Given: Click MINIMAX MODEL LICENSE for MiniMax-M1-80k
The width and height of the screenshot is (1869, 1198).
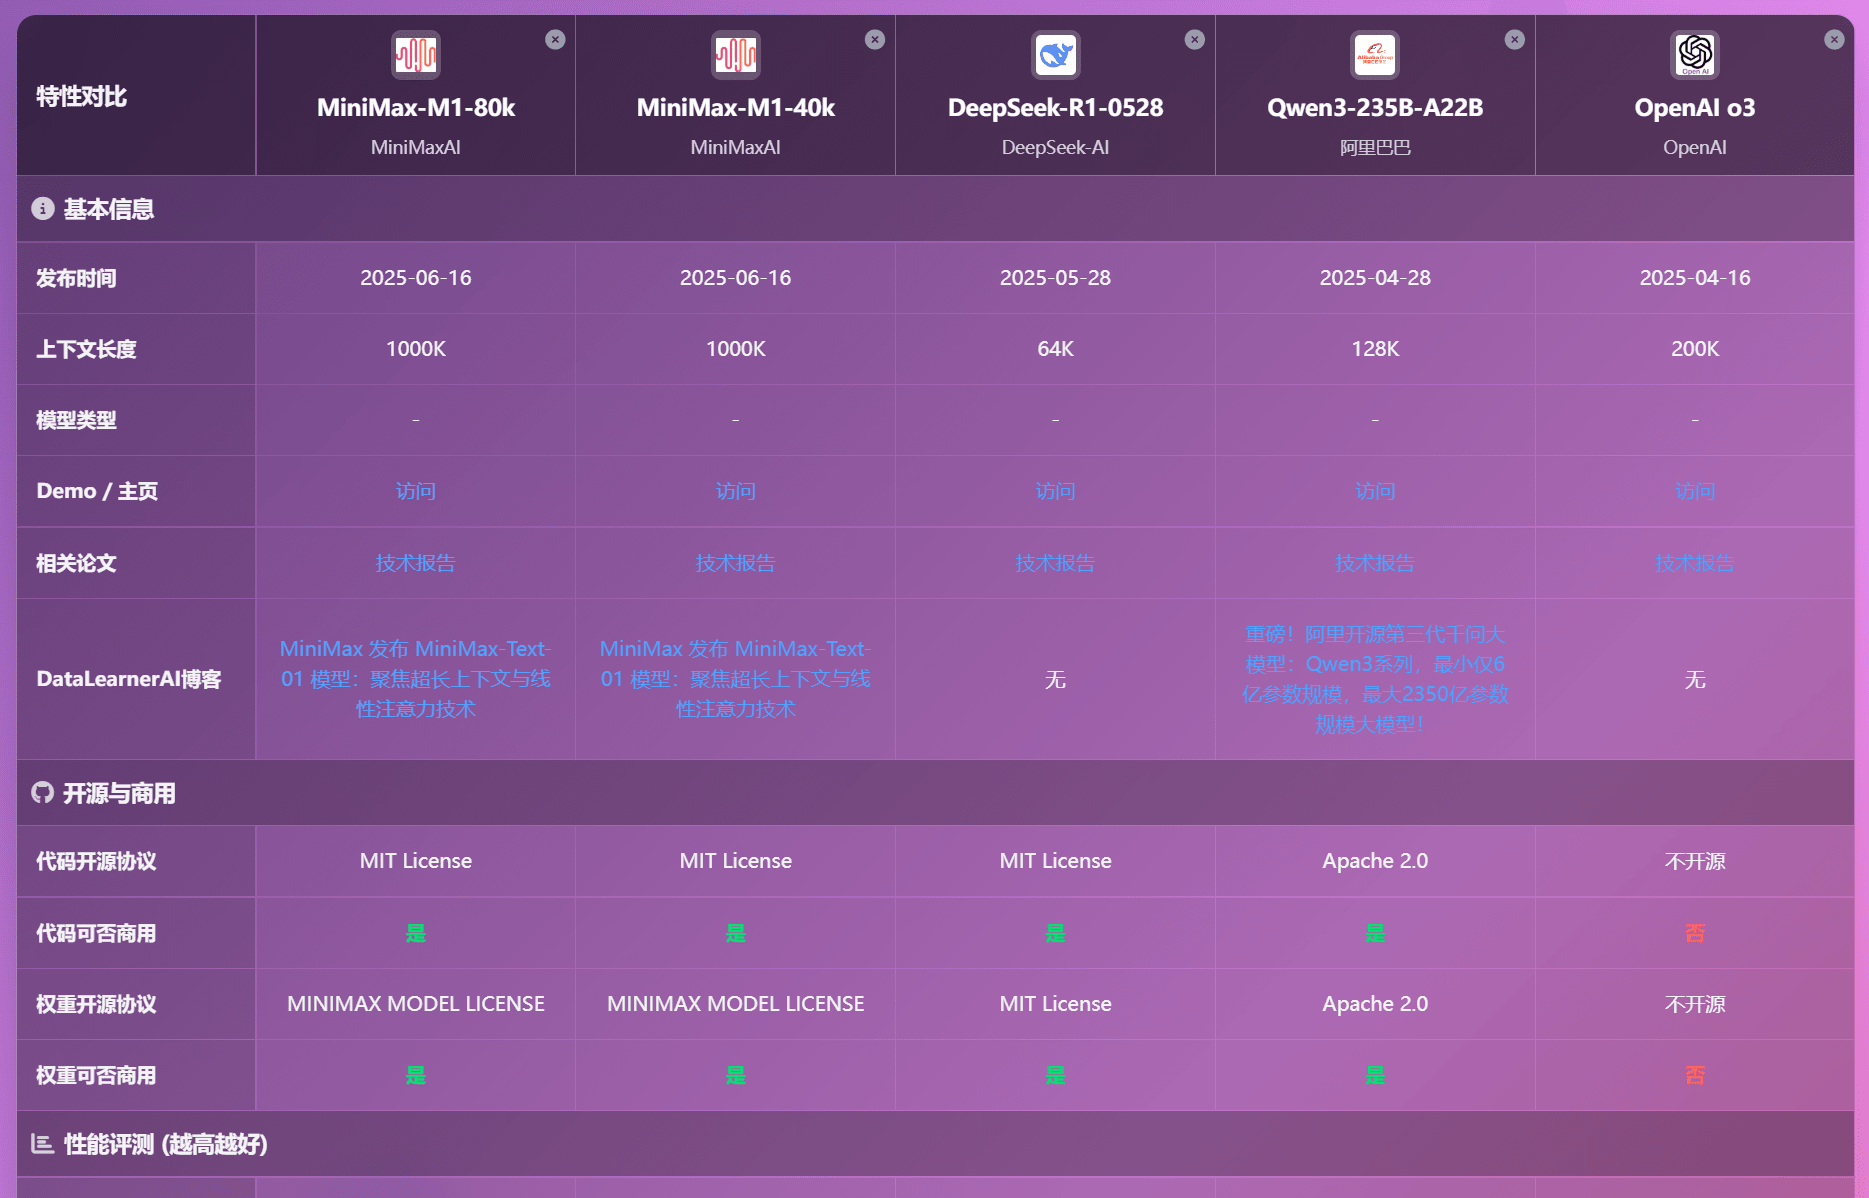Looking at the screenshot, I should coord(416,1004).
